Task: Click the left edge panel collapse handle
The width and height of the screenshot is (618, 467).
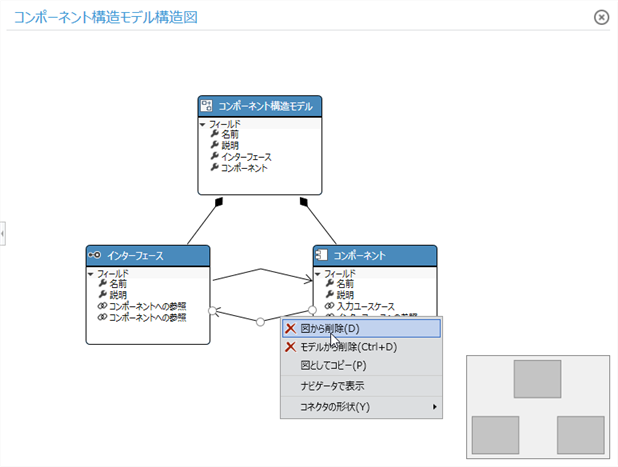Action: [x=3, y=233]
